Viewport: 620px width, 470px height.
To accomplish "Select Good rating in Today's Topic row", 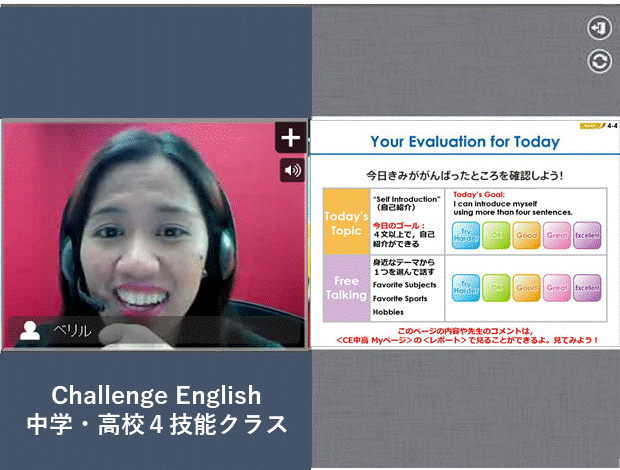I will [x=526, y=235].
